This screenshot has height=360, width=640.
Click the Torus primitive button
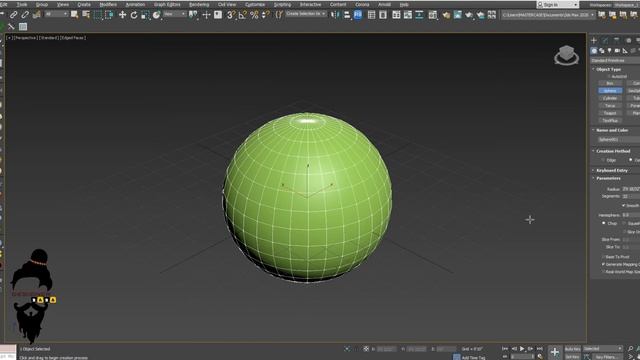tap(610, 106)
